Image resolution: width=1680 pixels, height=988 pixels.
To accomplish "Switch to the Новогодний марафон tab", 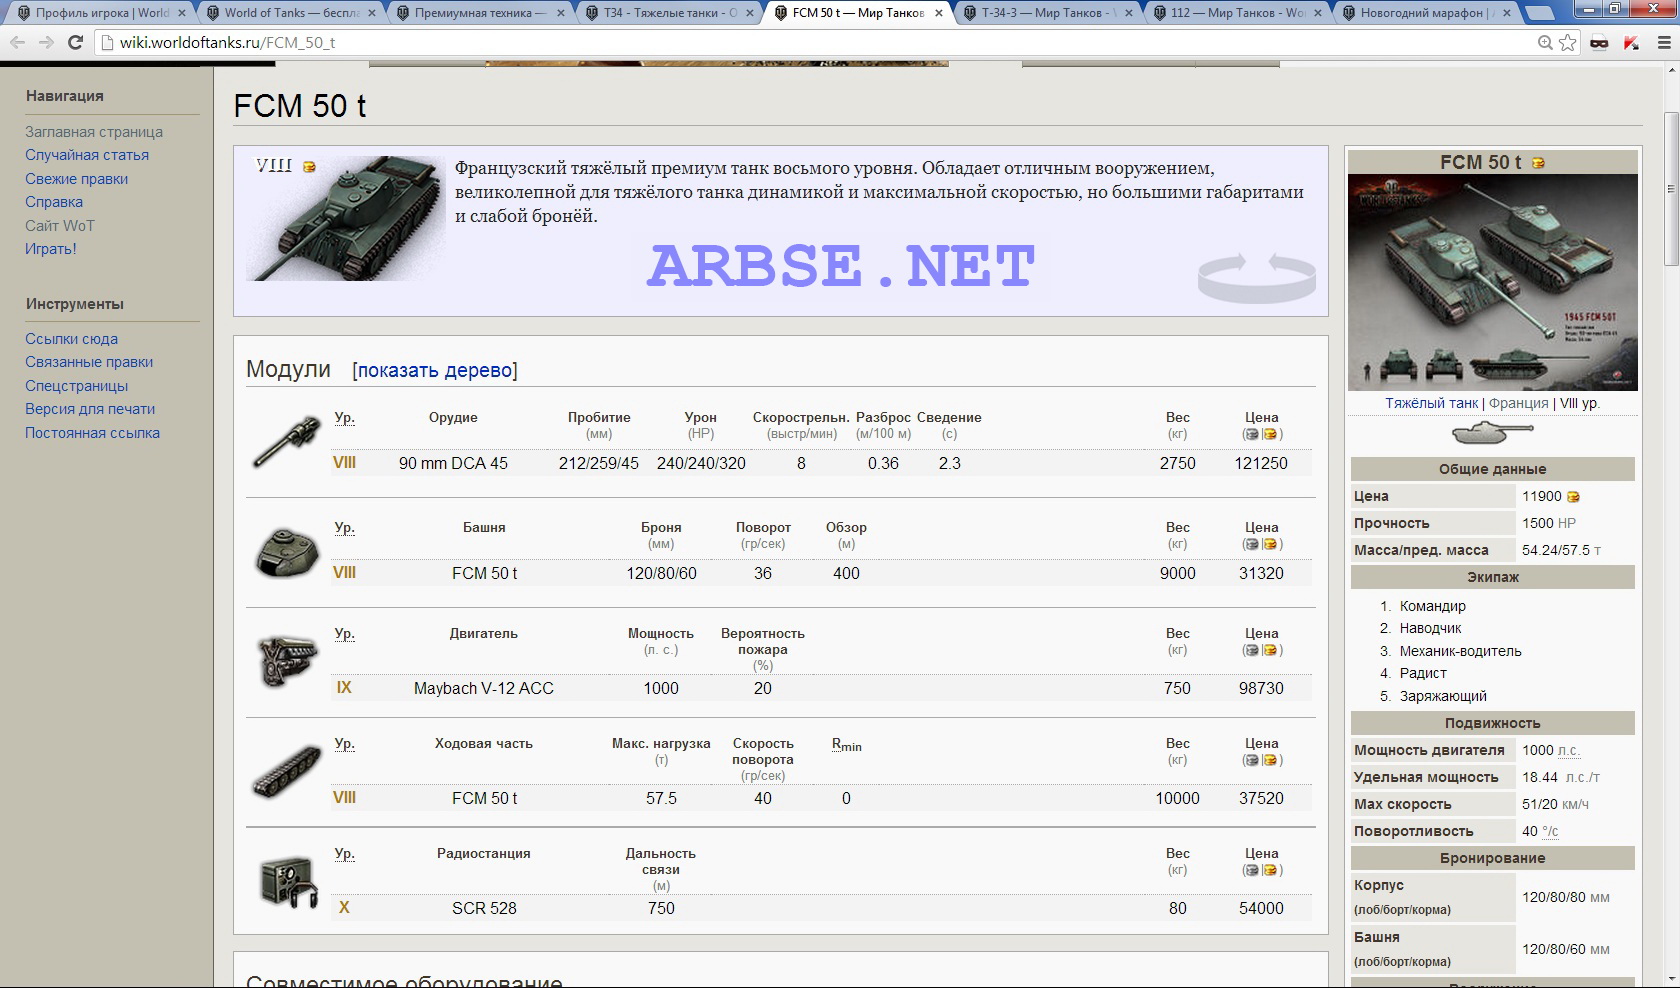I will [1424, 13].
